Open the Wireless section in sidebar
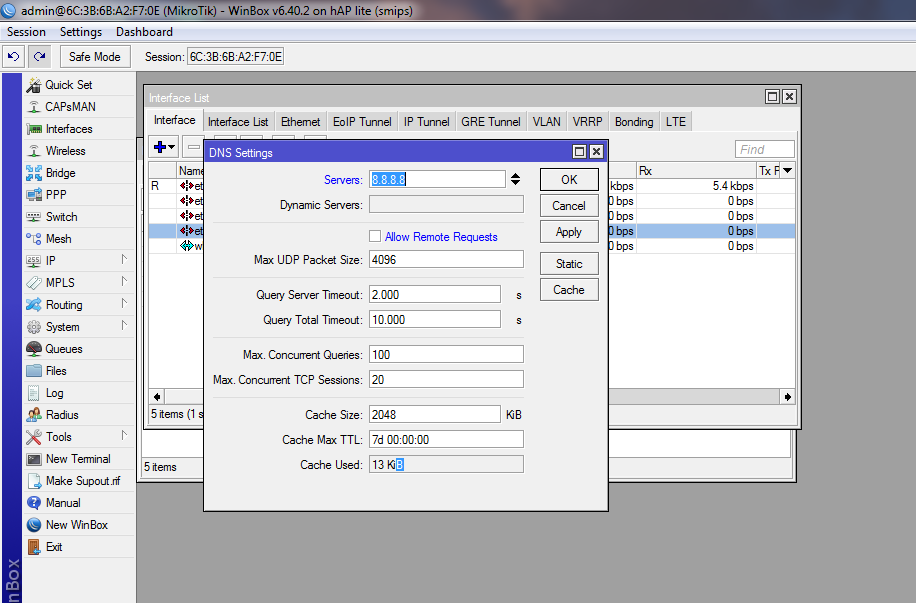Viewport: 916px width, 603px height. click(x=60, y=150)
